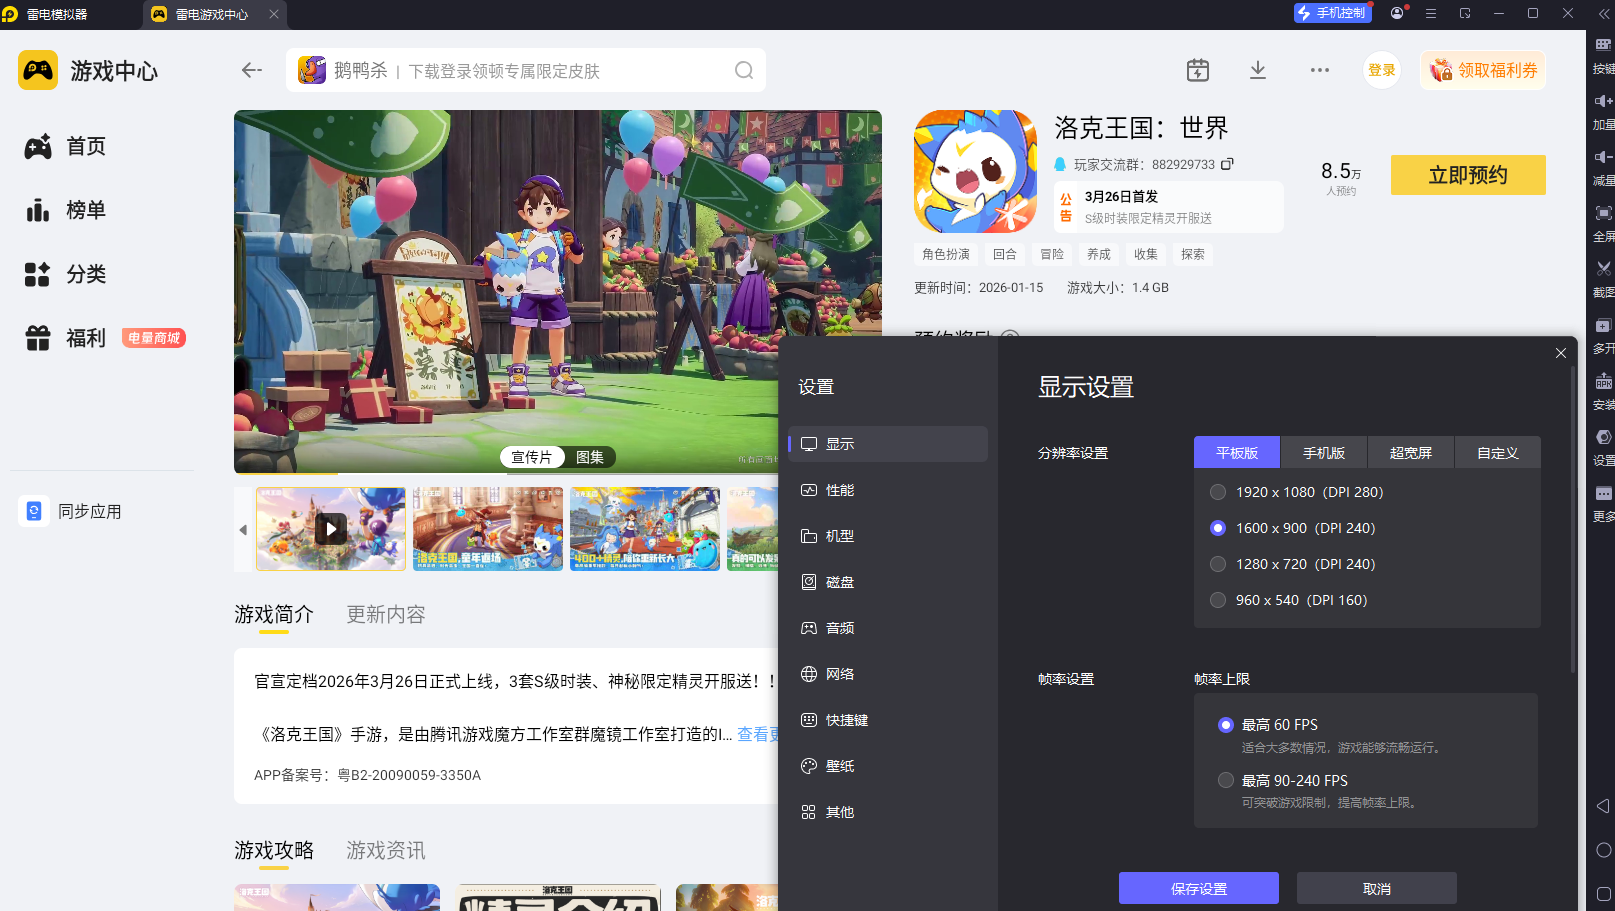Toggle fullscreen from the right sidebar
This screenshot has width=1615, height=911.
pyautogui.click(x=1603, y=213)
